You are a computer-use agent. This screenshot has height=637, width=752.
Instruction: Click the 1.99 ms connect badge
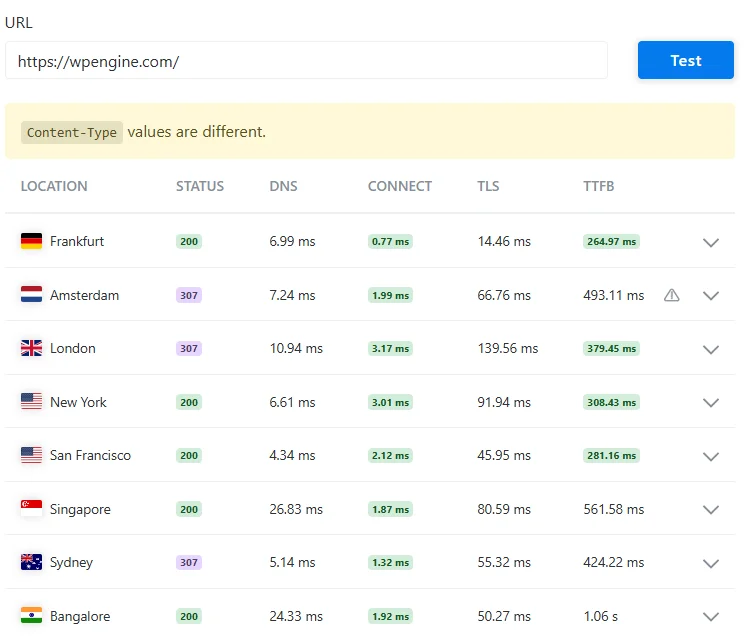[x=390, y=295]
